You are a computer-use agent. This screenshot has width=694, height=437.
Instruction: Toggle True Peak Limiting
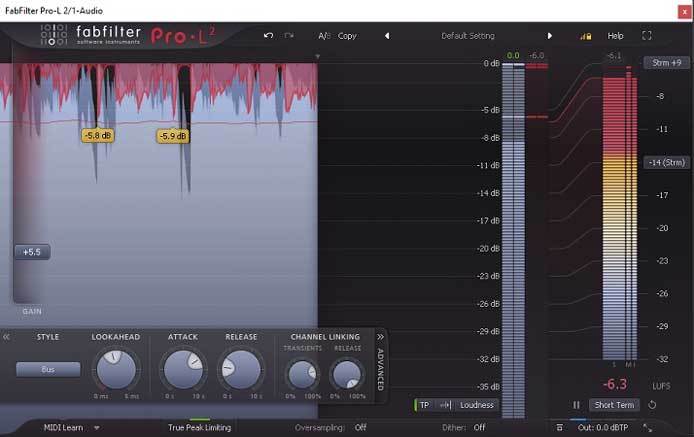[199, 427]
